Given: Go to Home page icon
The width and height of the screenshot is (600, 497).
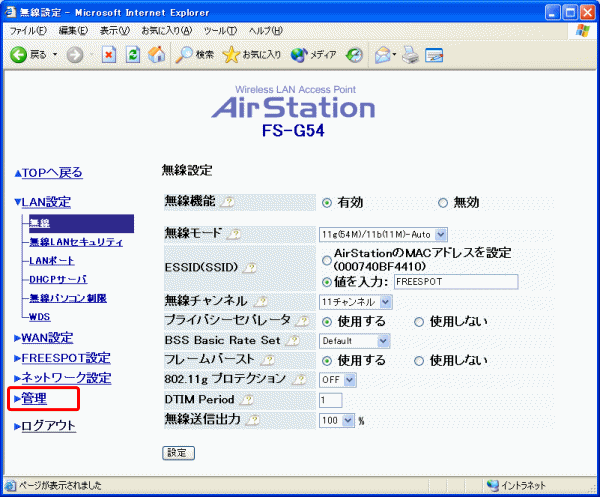Looking at the screenshot, I should click(x=157, y=55).
